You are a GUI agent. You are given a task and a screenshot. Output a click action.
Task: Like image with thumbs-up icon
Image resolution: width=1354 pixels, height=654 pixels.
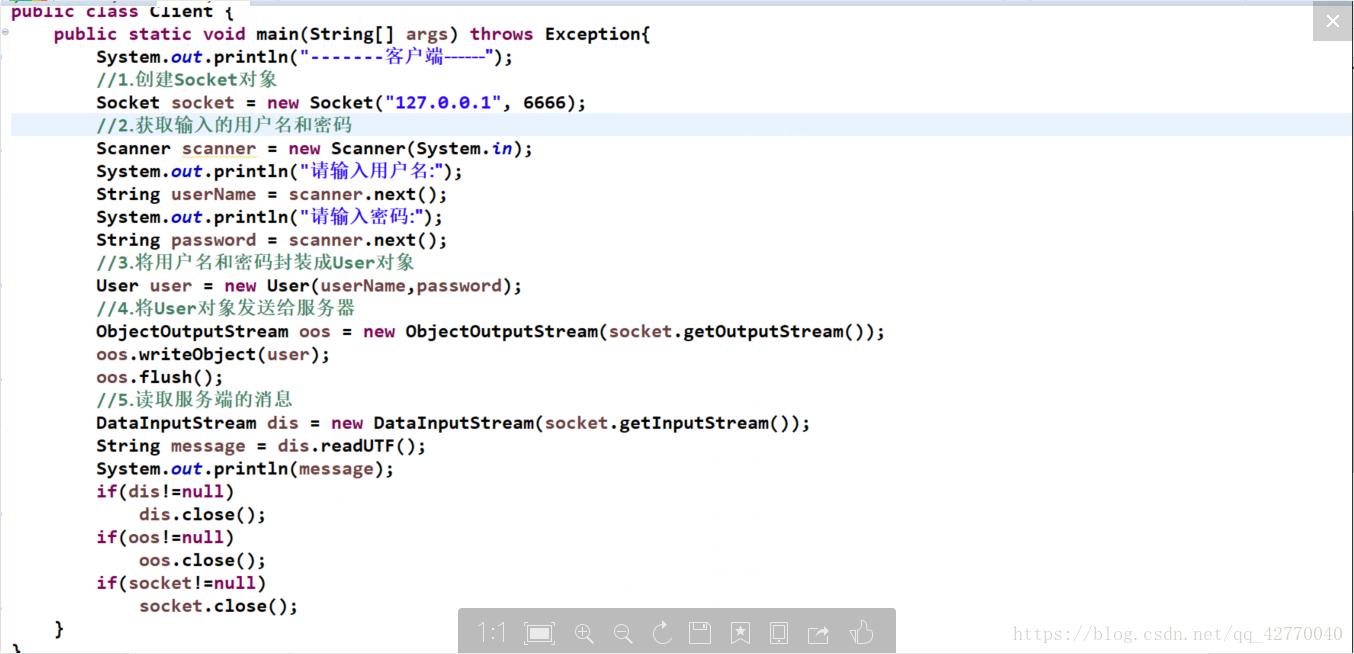(861, 632)
